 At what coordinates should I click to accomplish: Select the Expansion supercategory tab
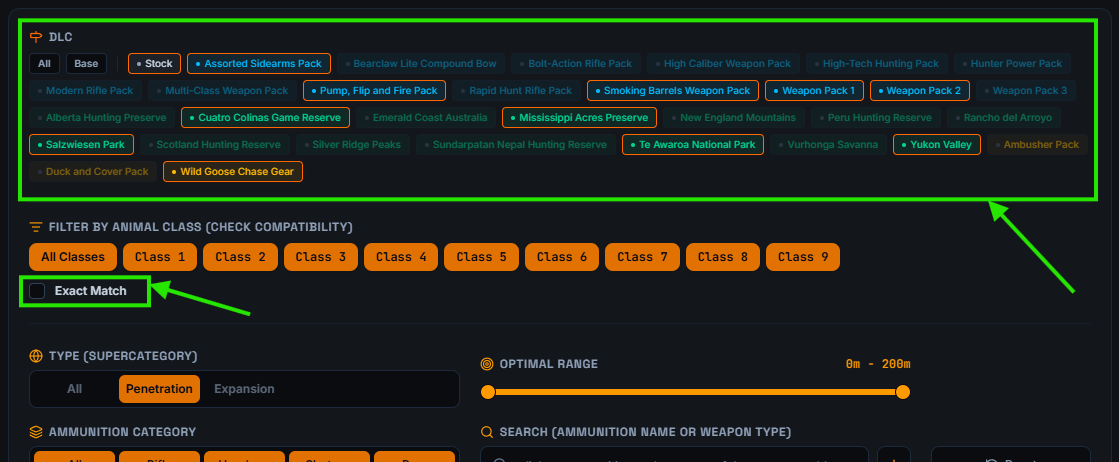pos(244,389)
